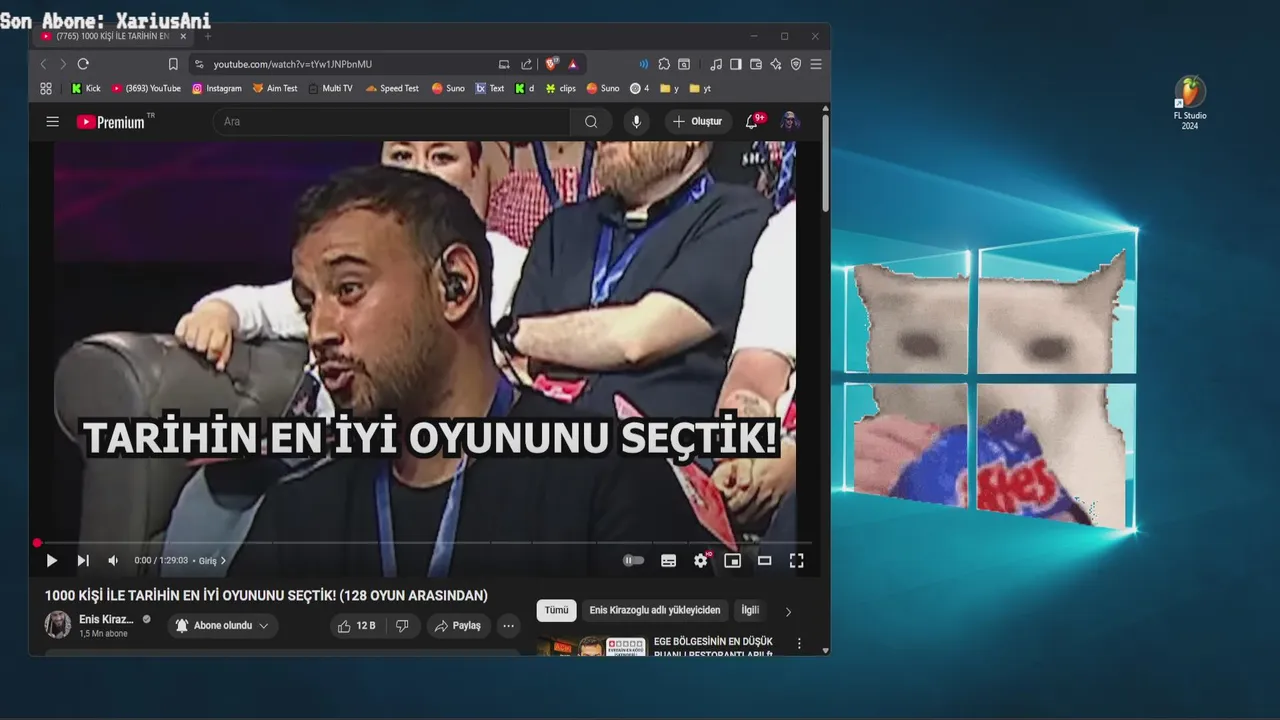Screen dimensions: 1280x720
Task: Reload the page in browser
Action: point(83,64)
